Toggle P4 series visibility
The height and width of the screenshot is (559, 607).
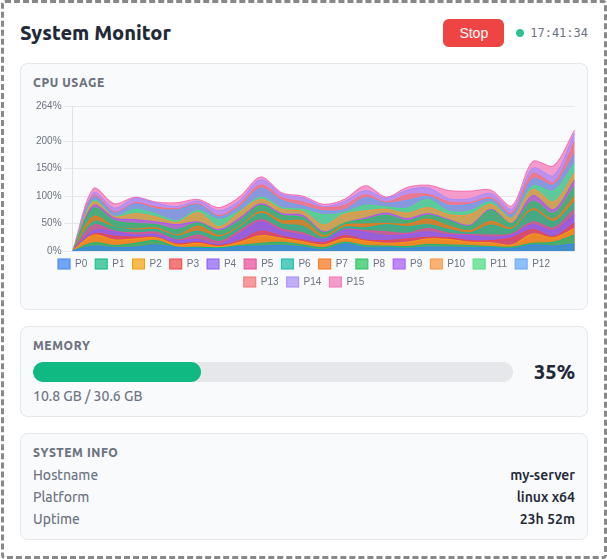(222, 263)
